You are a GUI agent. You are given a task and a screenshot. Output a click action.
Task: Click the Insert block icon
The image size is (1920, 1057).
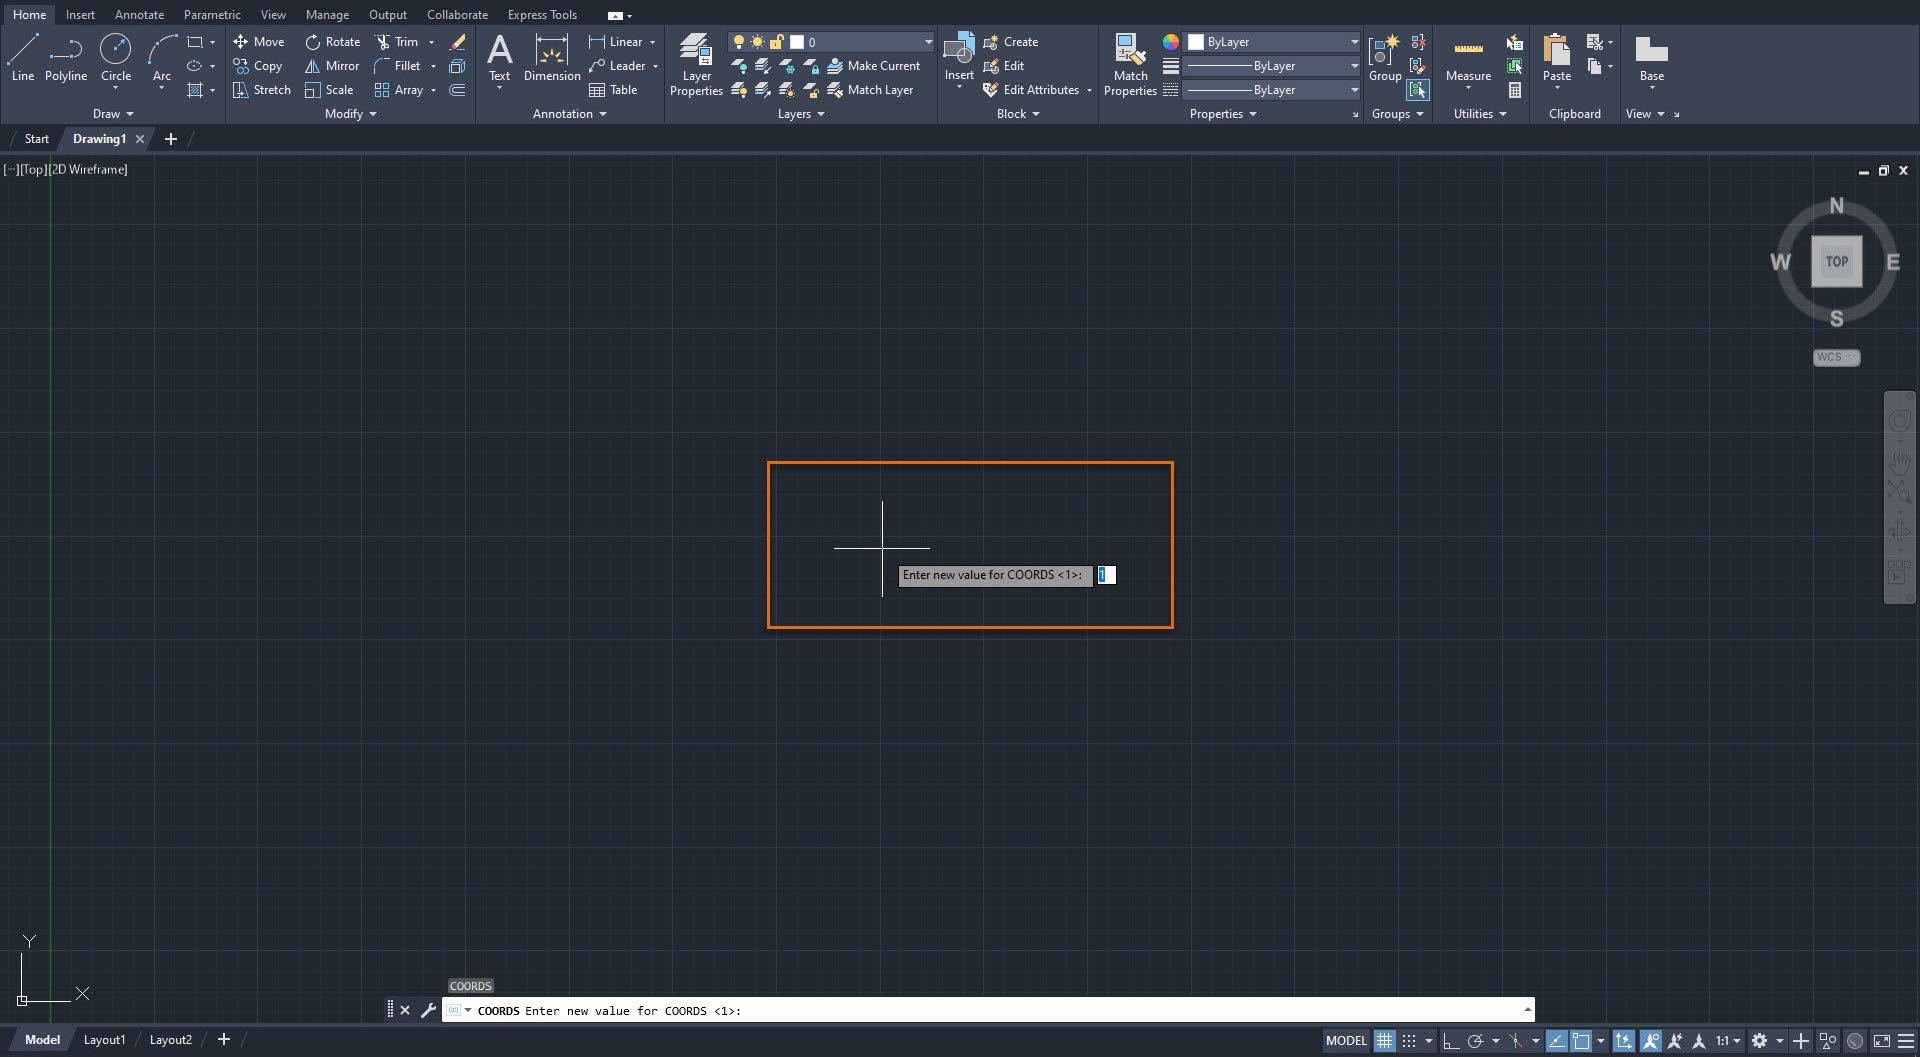tap(959, 58)
